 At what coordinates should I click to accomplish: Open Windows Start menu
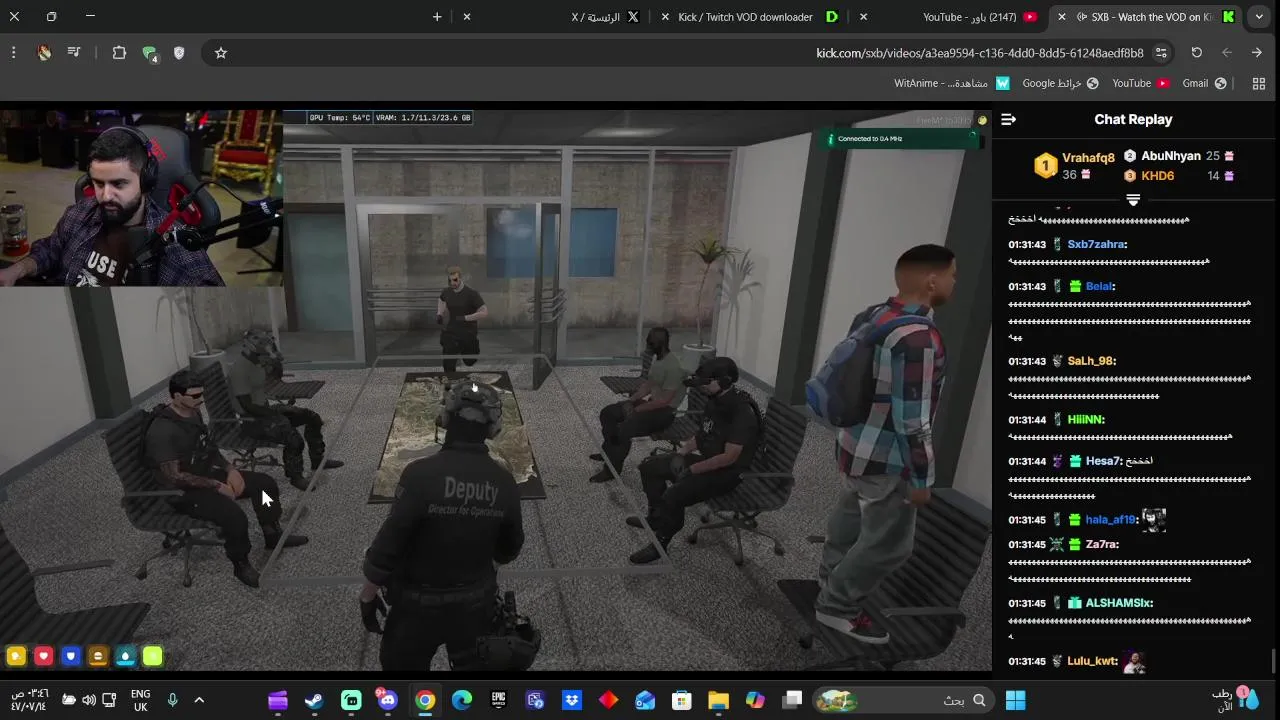(1015, 700)
